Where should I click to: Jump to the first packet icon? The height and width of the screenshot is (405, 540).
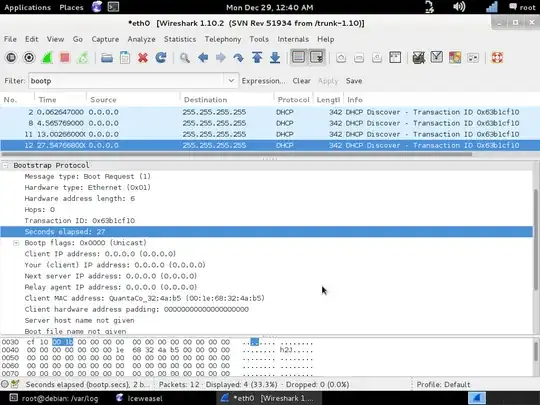pos(257,58)
